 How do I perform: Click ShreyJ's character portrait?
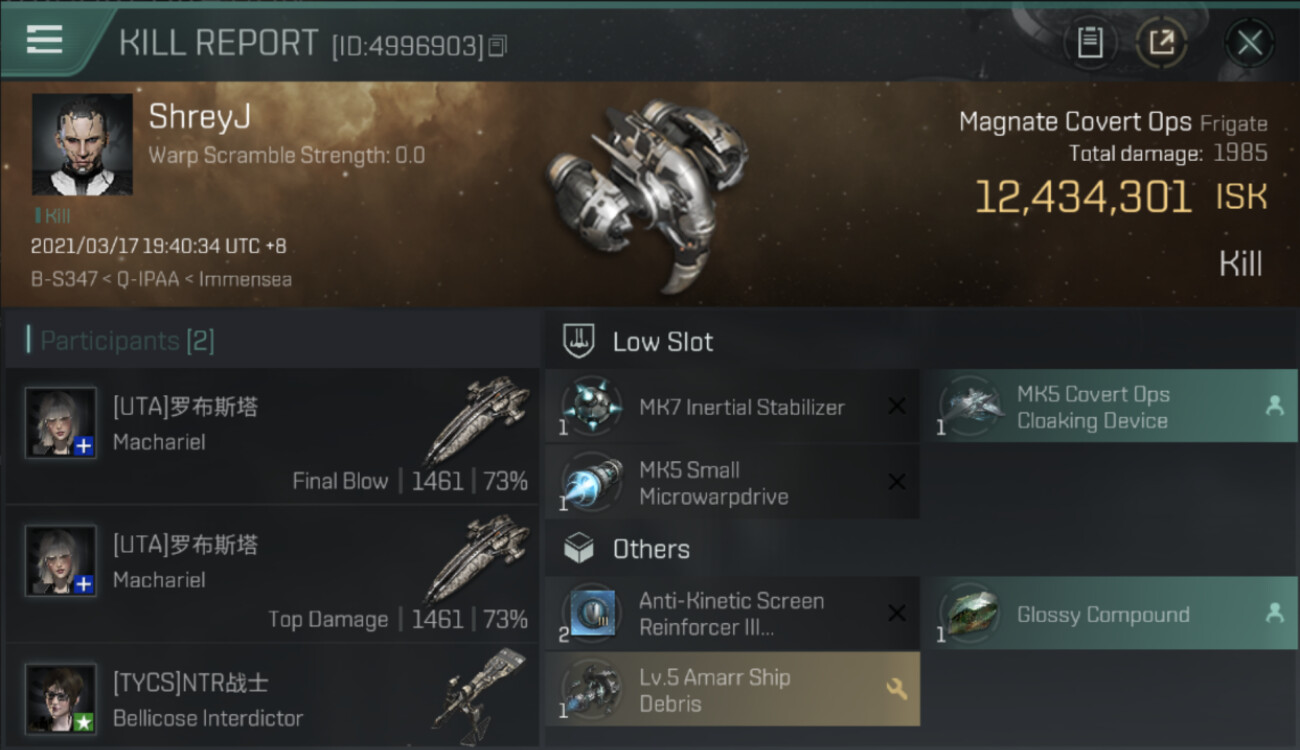click(x=82, y=144)
